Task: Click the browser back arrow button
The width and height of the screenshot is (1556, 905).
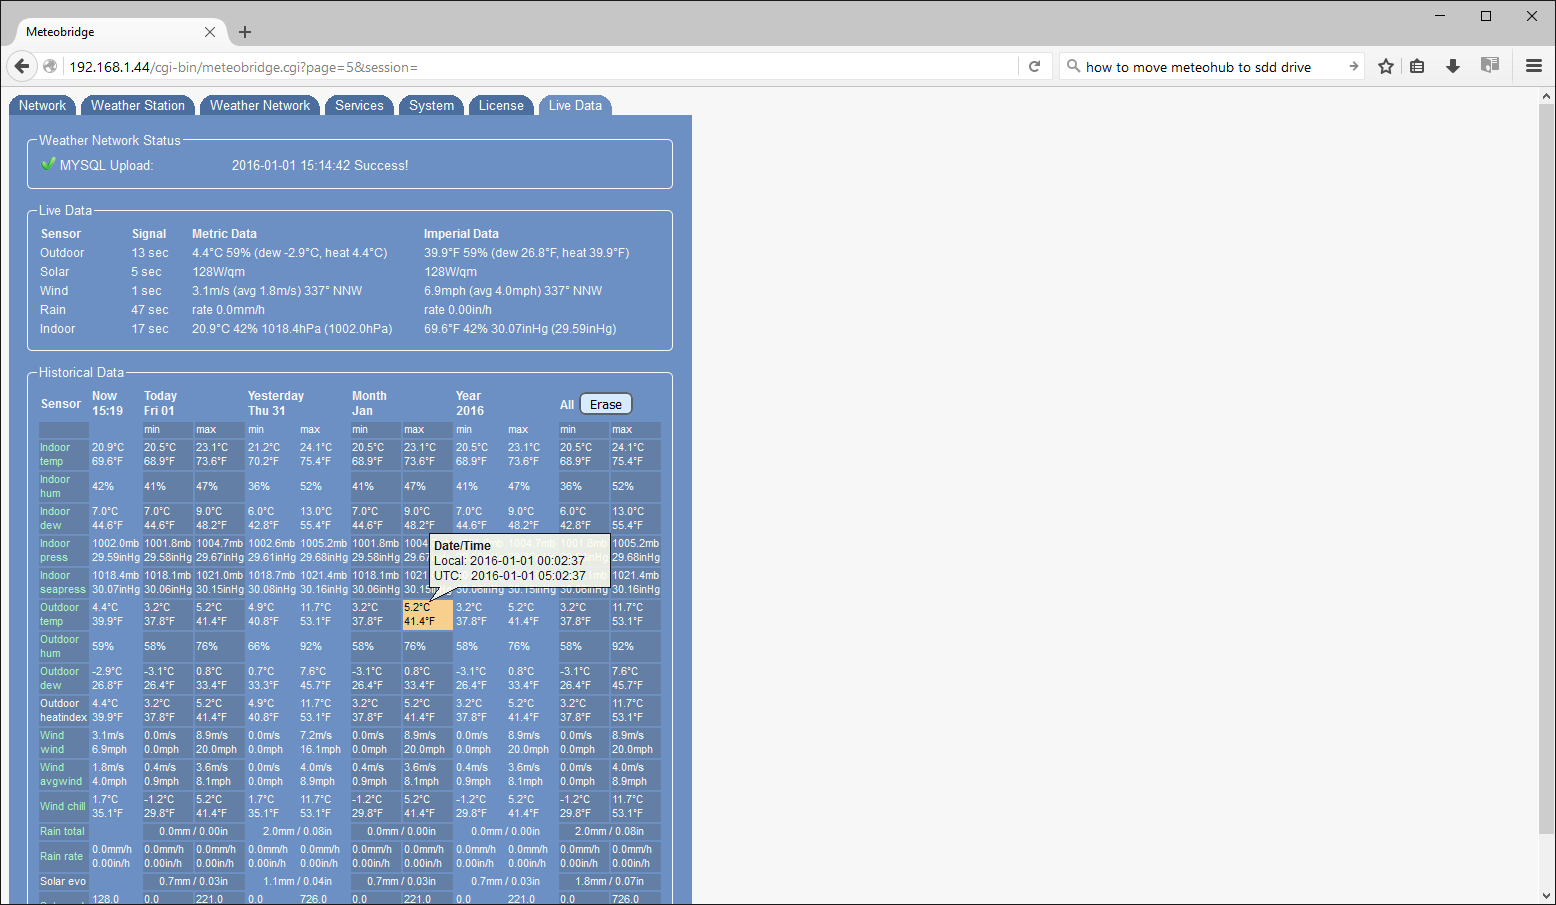Action: (22, 67)
